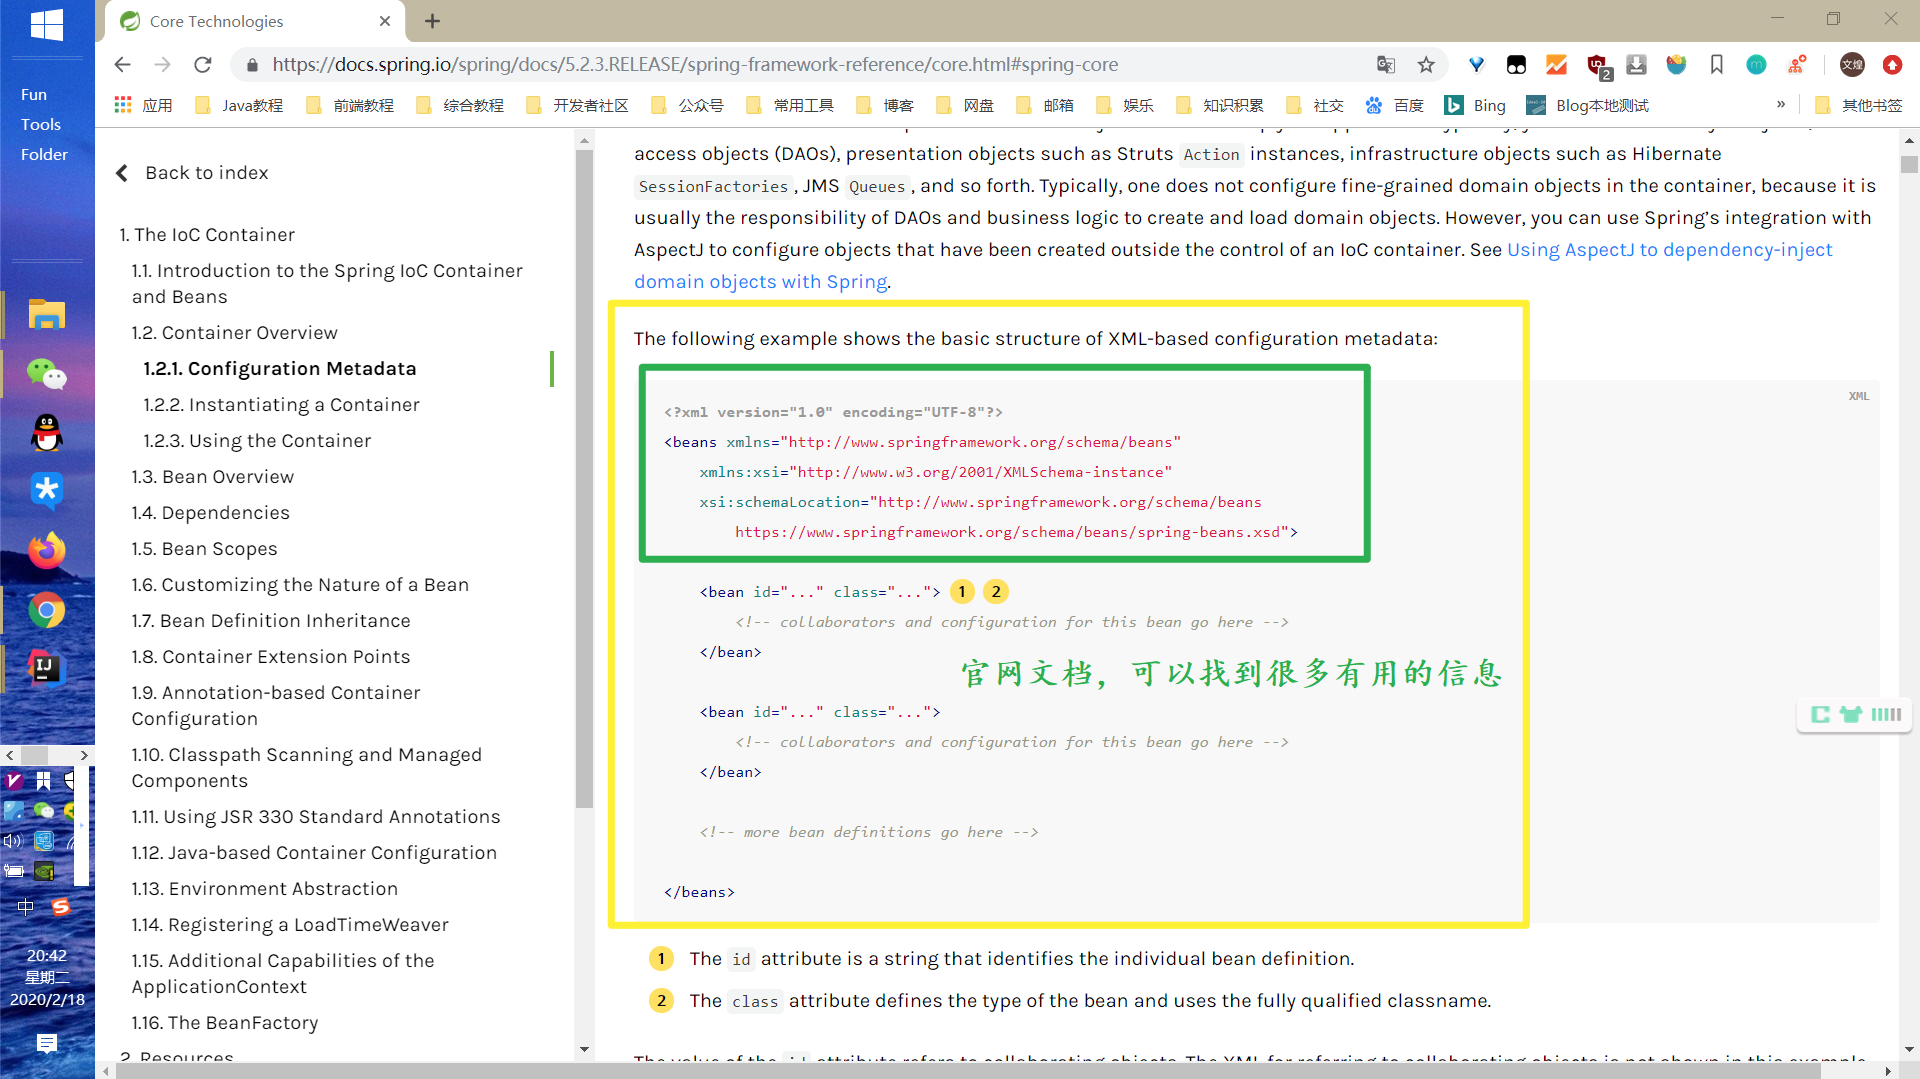Expand the hidden bookmarks chevron
This screenshot has height=1079, width=1920.
[x=1781, y=104]
